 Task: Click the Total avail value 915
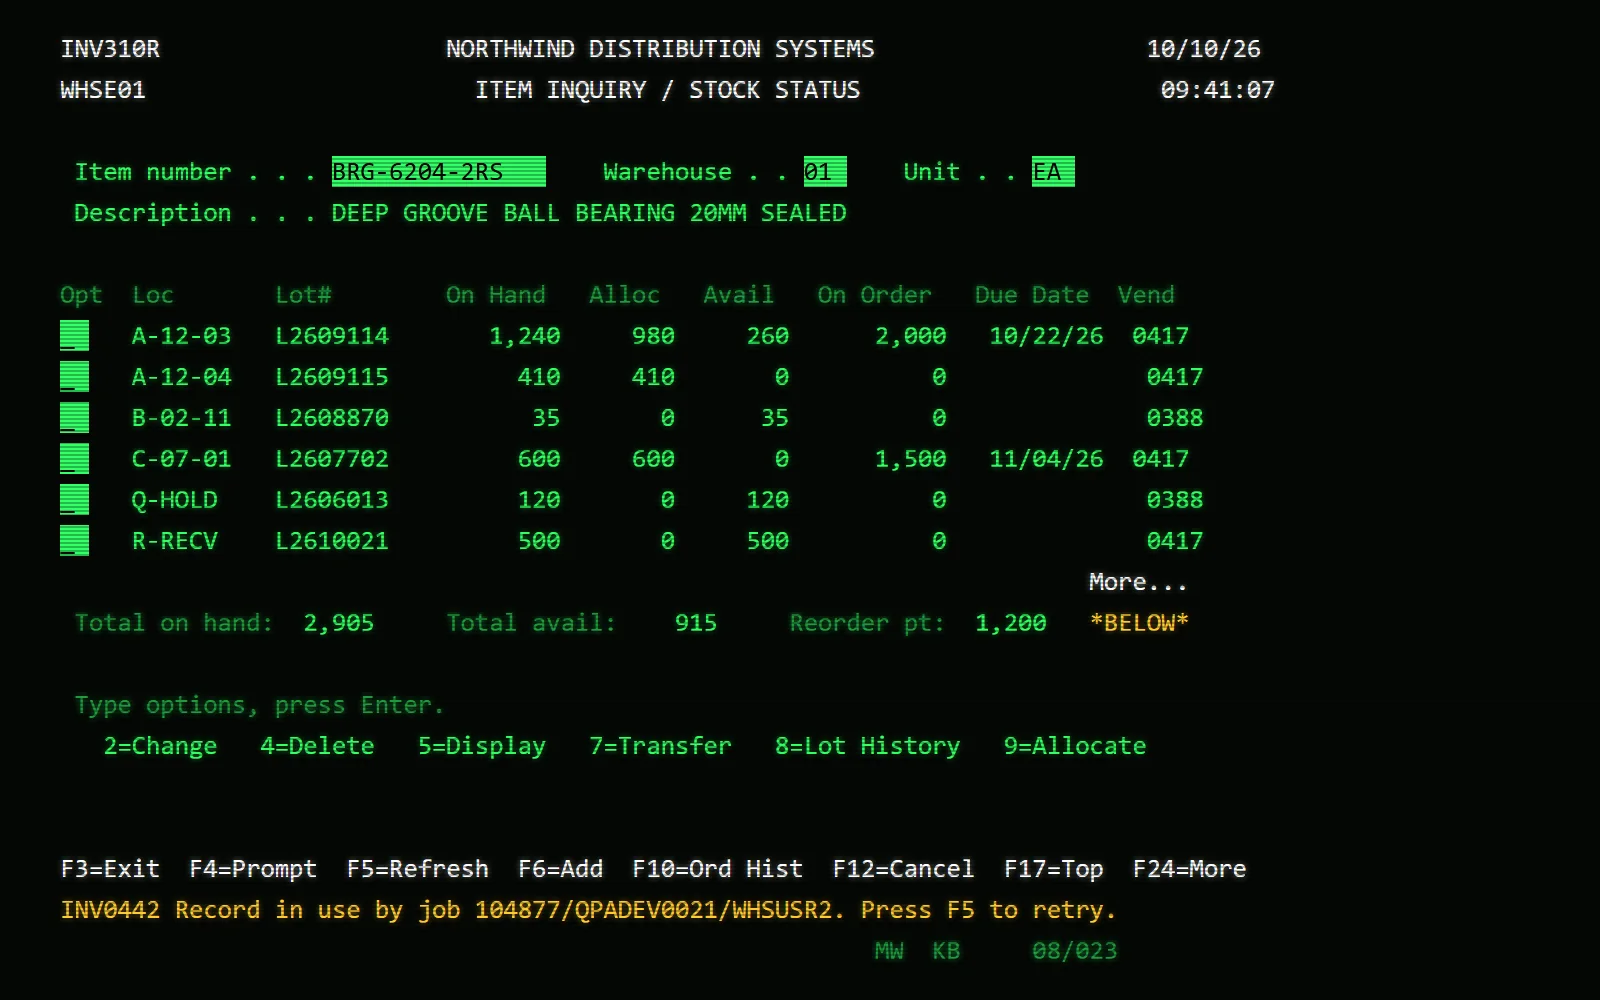click(696, 623)
